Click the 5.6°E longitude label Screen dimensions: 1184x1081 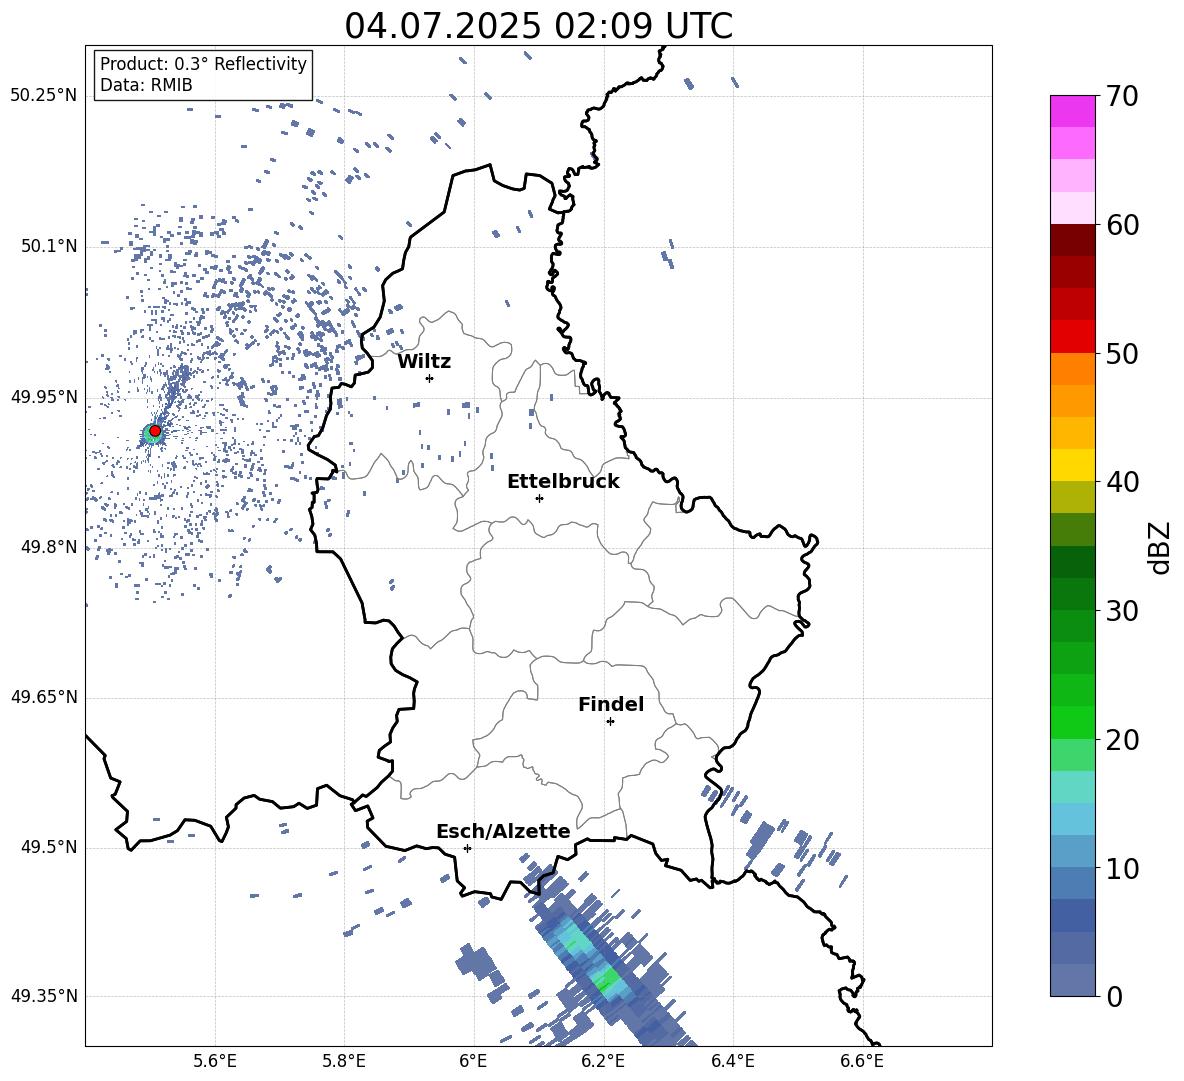tap(215, 1061)
